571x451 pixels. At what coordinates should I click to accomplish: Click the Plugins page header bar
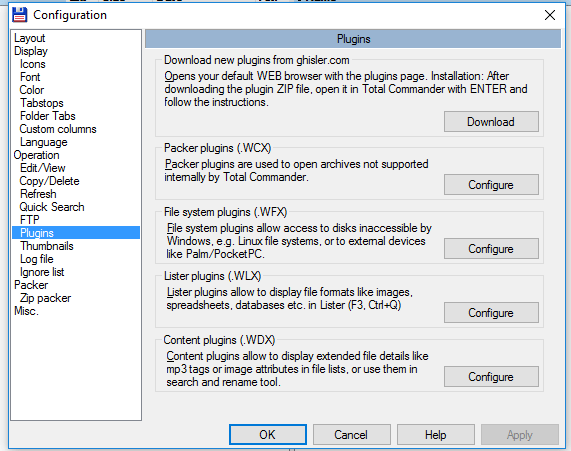pyautogui.click(x=353, y=39)
